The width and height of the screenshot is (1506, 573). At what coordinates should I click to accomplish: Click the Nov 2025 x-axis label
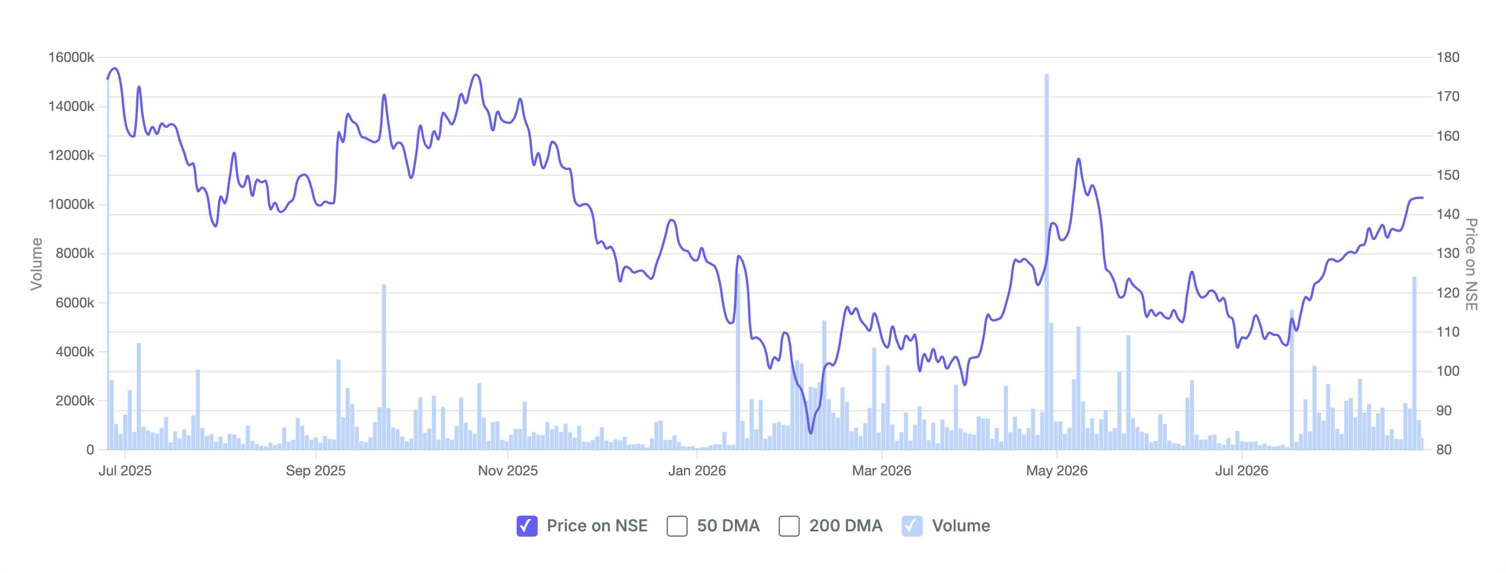(x=508, y=470)
